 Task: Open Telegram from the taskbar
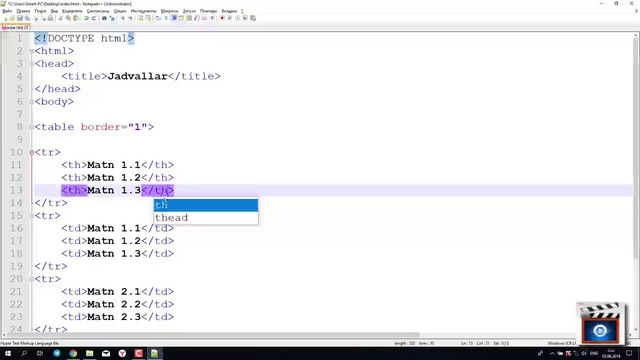tap(57, 353)
